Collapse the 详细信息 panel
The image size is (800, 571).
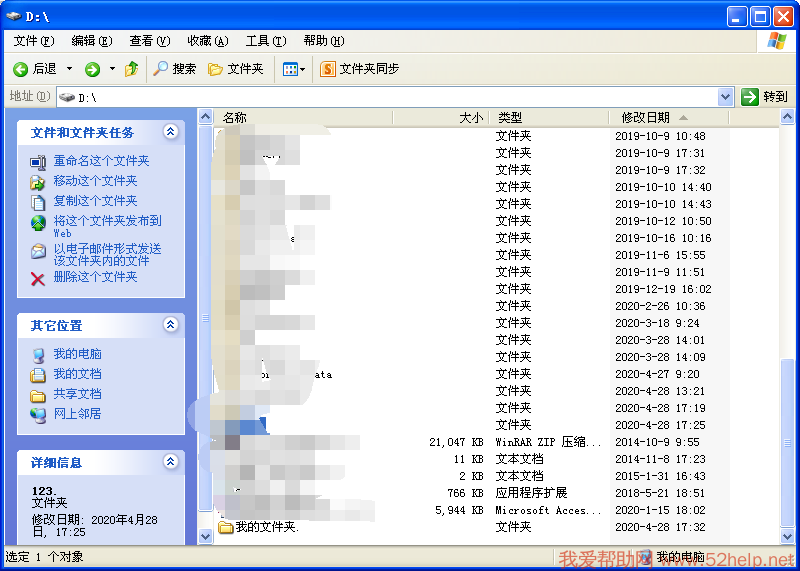[170, 462]
